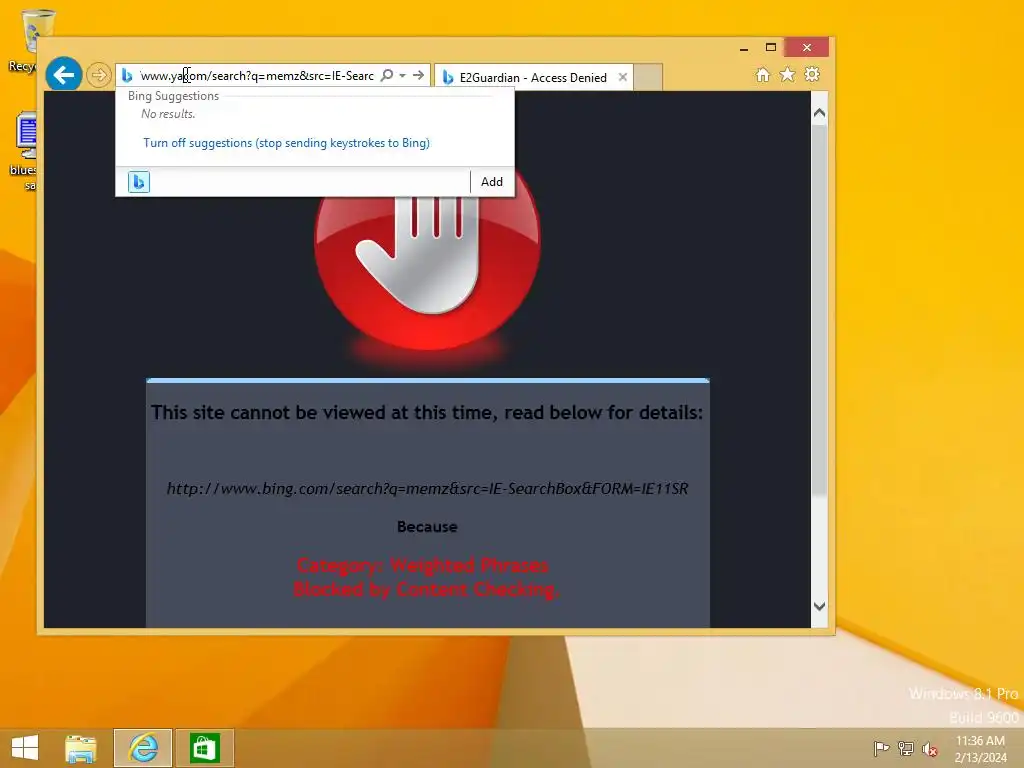
Task: Select the blue desktop file icon
Action: [25, 152]
